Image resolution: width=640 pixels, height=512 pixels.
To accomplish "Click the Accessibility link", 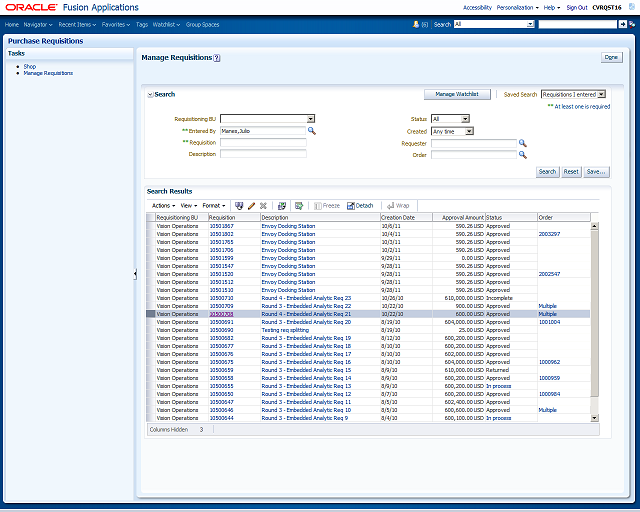I will (x=477, y=7).
